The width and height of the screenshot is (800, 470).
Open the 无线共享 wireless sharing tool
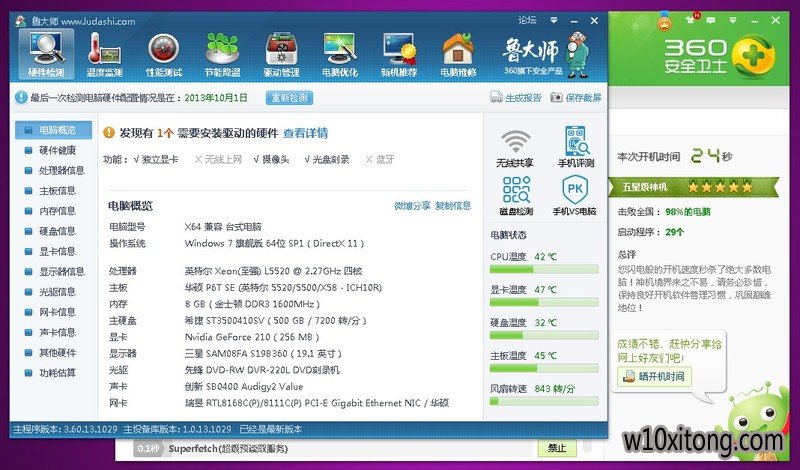tap(515, 148)
